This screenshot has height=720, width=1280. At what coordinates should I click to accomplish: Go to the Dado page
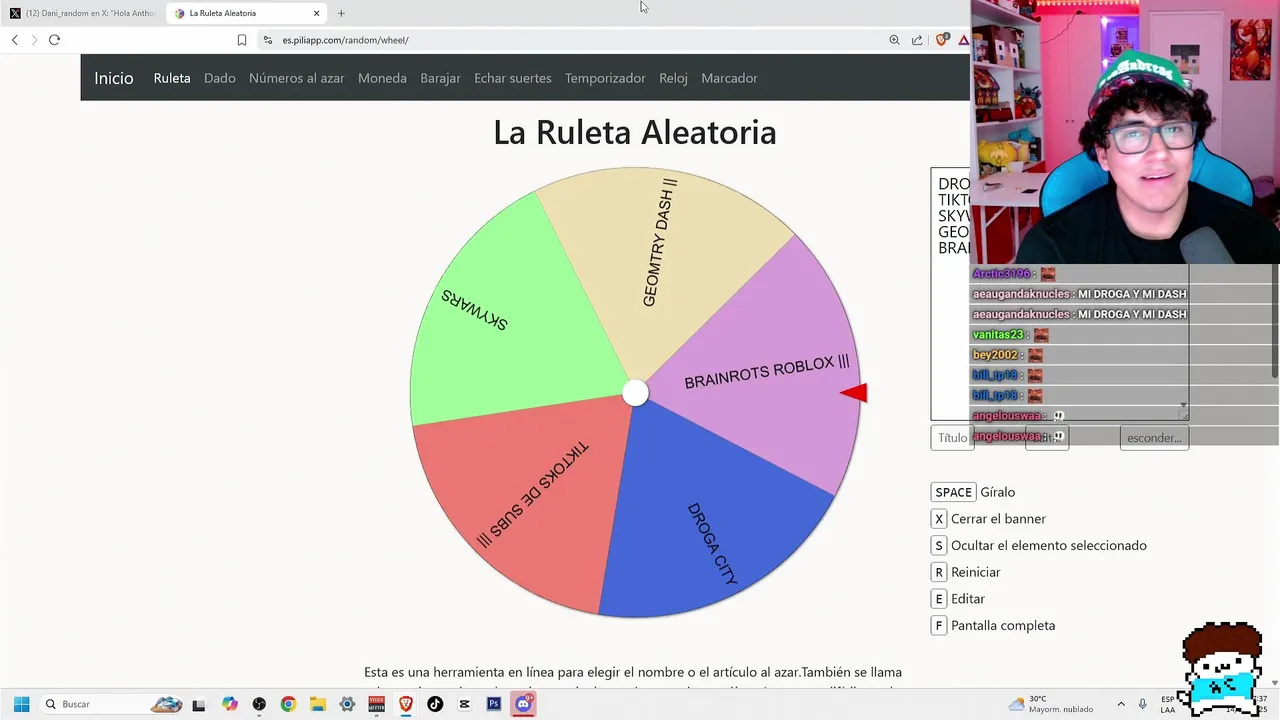click(220, 78)
